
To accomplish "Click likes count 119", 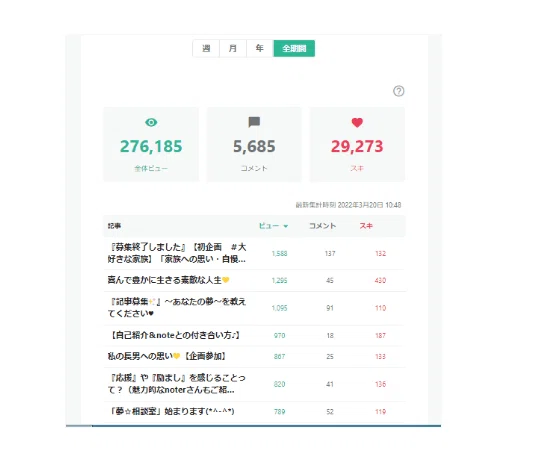I will pyautogui.click(x=380, y=412).
